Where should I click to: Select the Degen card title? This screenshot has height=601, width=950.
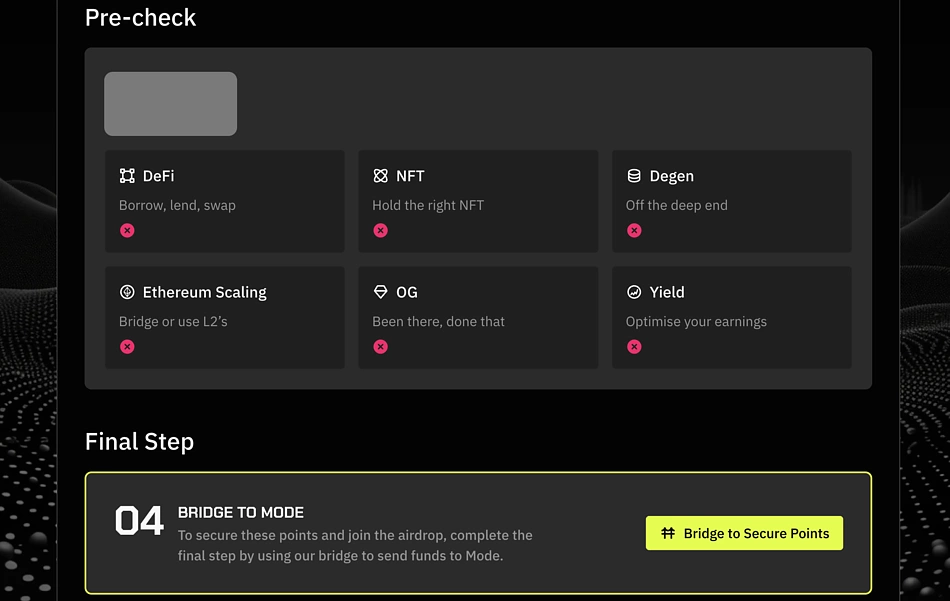[672, 176]
